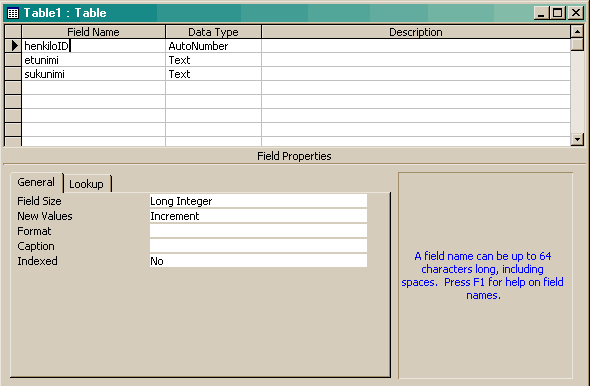Click the Description cell for etunimi
The image size is (590, 386).
(416, 60)
